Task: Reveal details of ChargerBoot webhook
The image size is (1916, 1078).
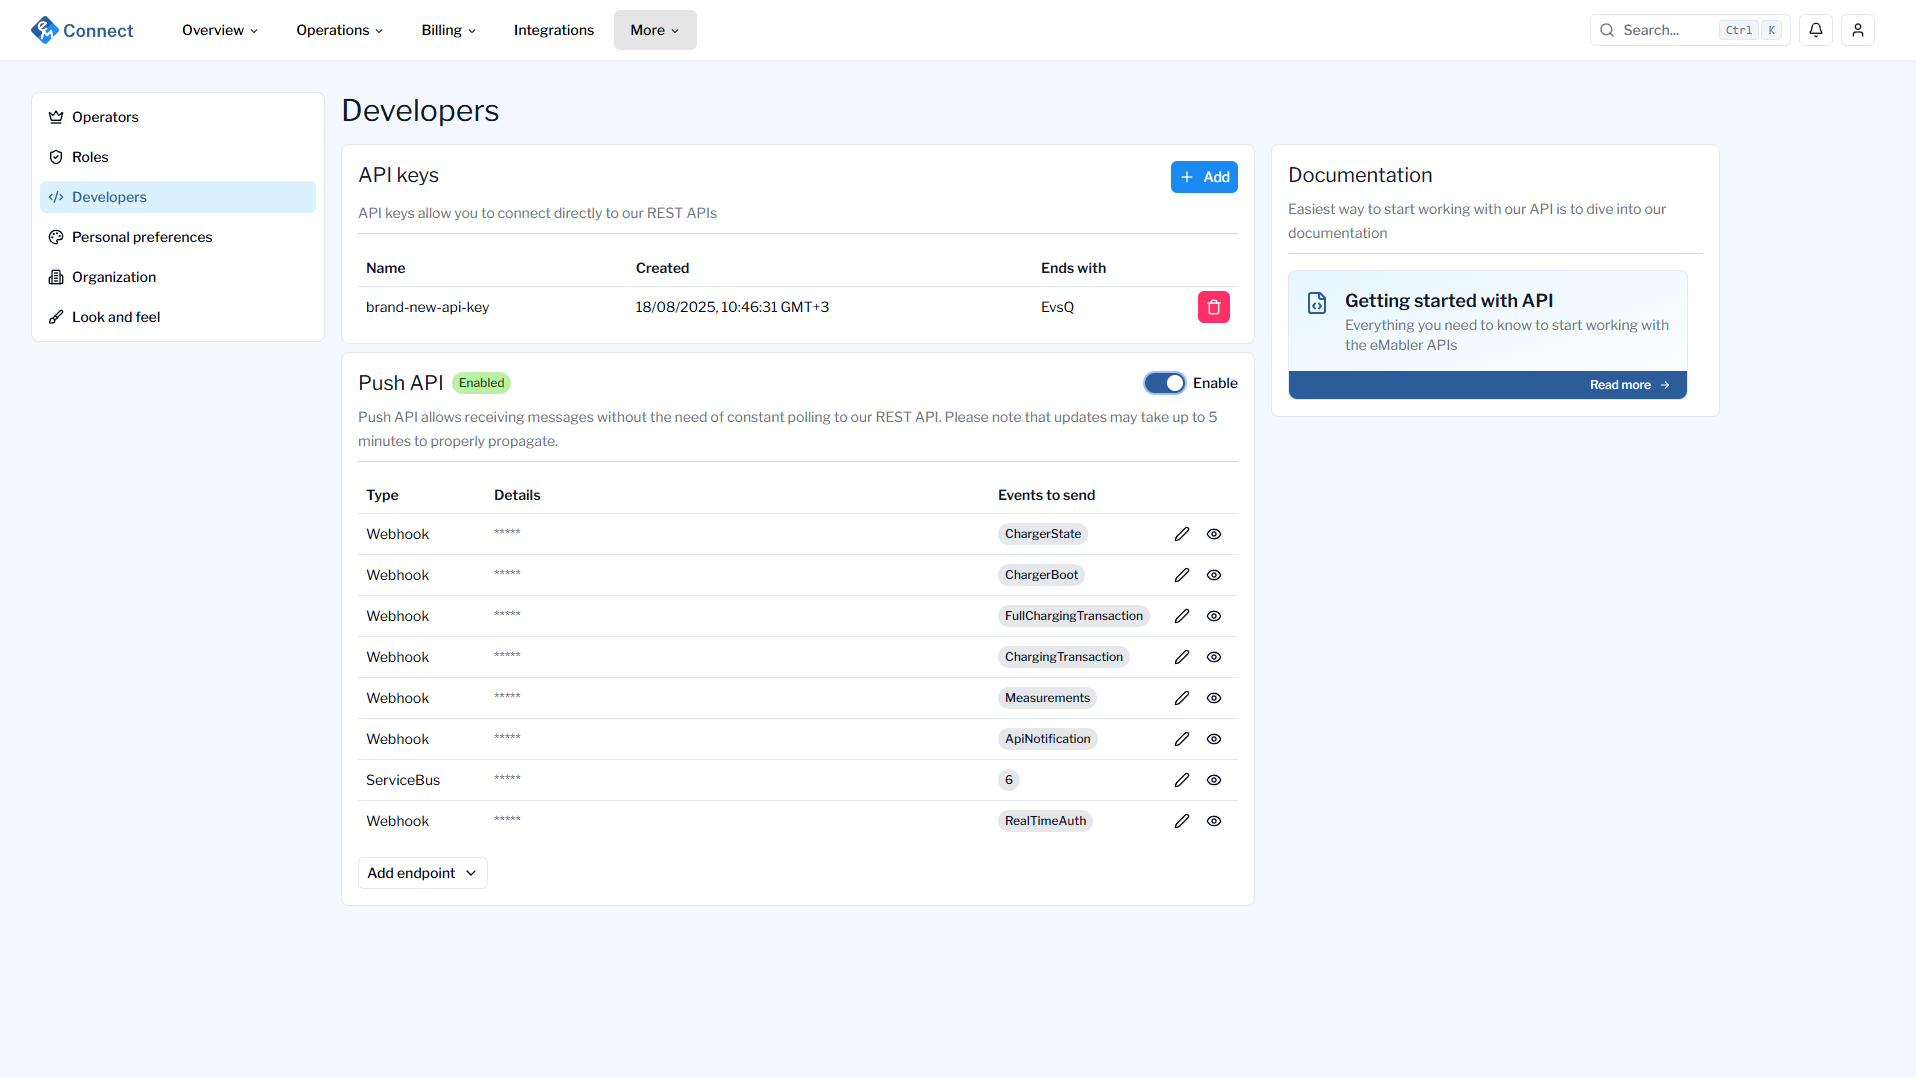Action: pos(1213,575)
